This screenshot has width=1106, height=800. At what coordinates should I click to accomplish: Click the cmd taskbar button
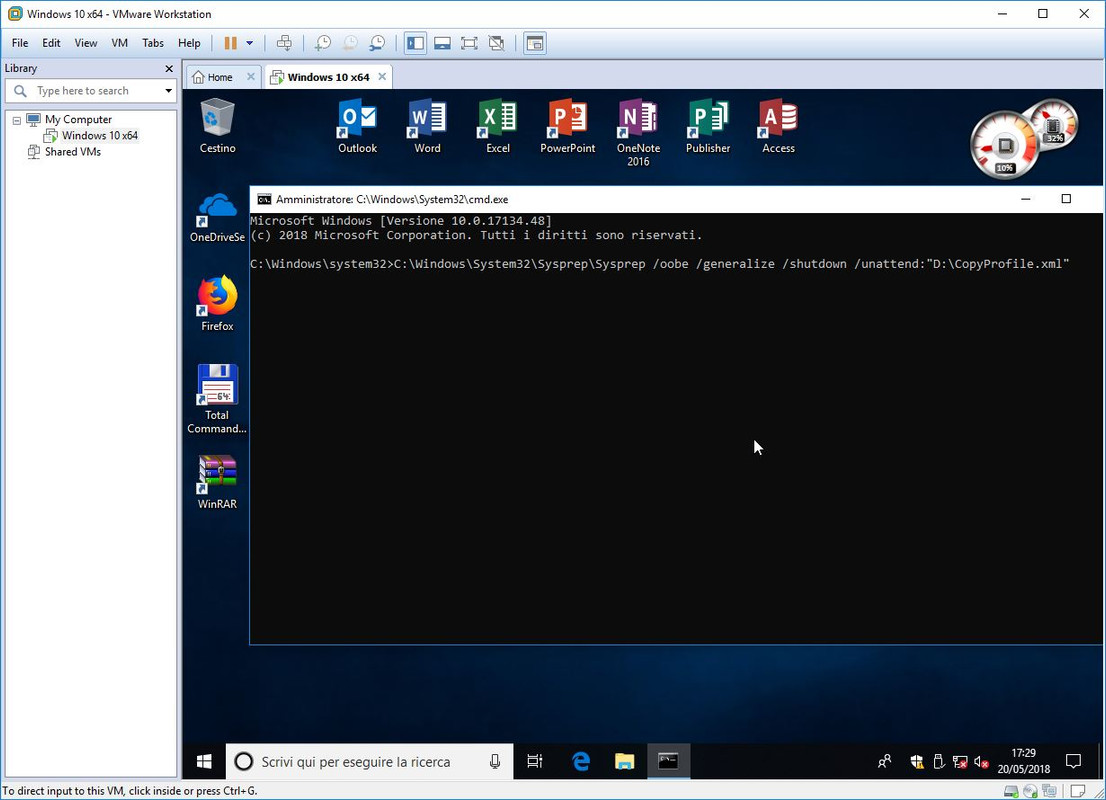pyautogui.click(x=668, y=761)
